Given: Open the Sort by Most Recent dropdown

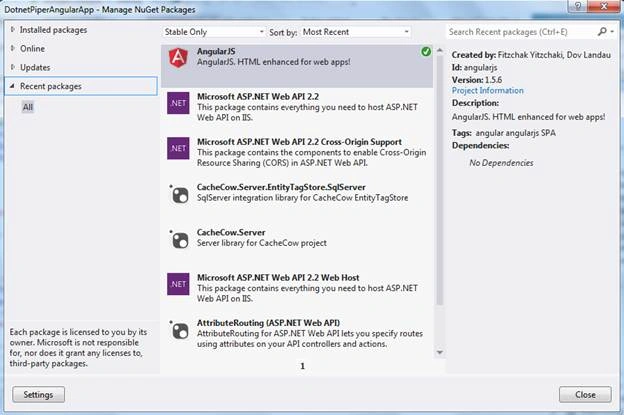Looking at the screenshot, I should 356,32.
